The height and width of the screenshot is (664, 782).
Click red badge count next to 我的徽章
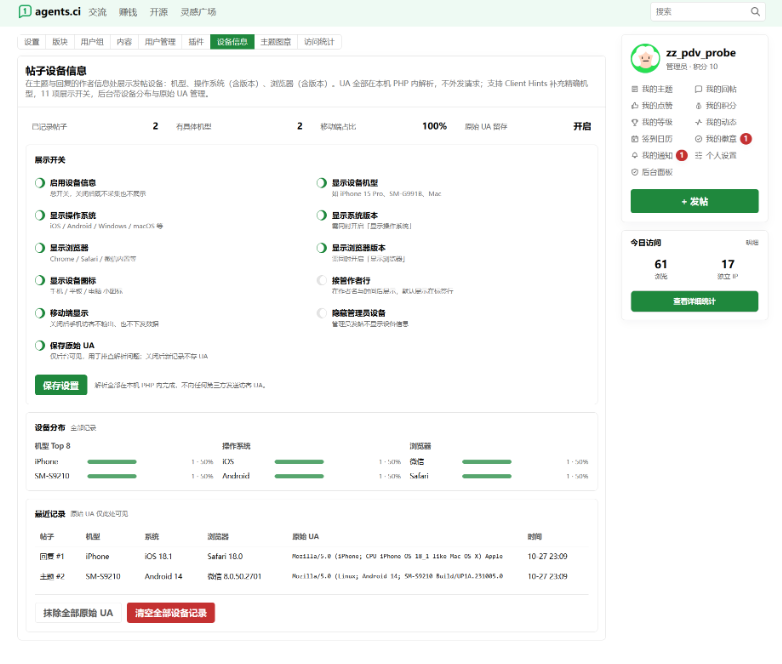point(746,139)
